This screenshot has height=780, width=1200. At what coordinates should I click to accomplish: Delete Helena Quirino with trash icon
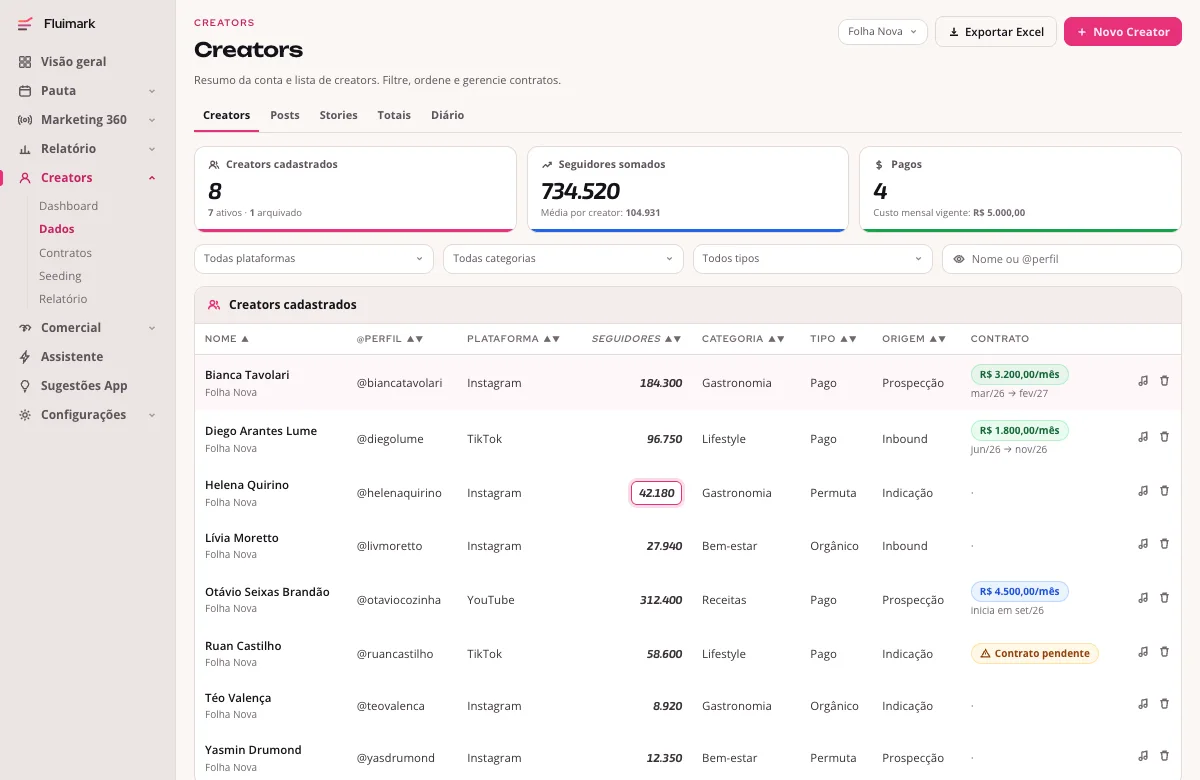tap(1164, 491)
